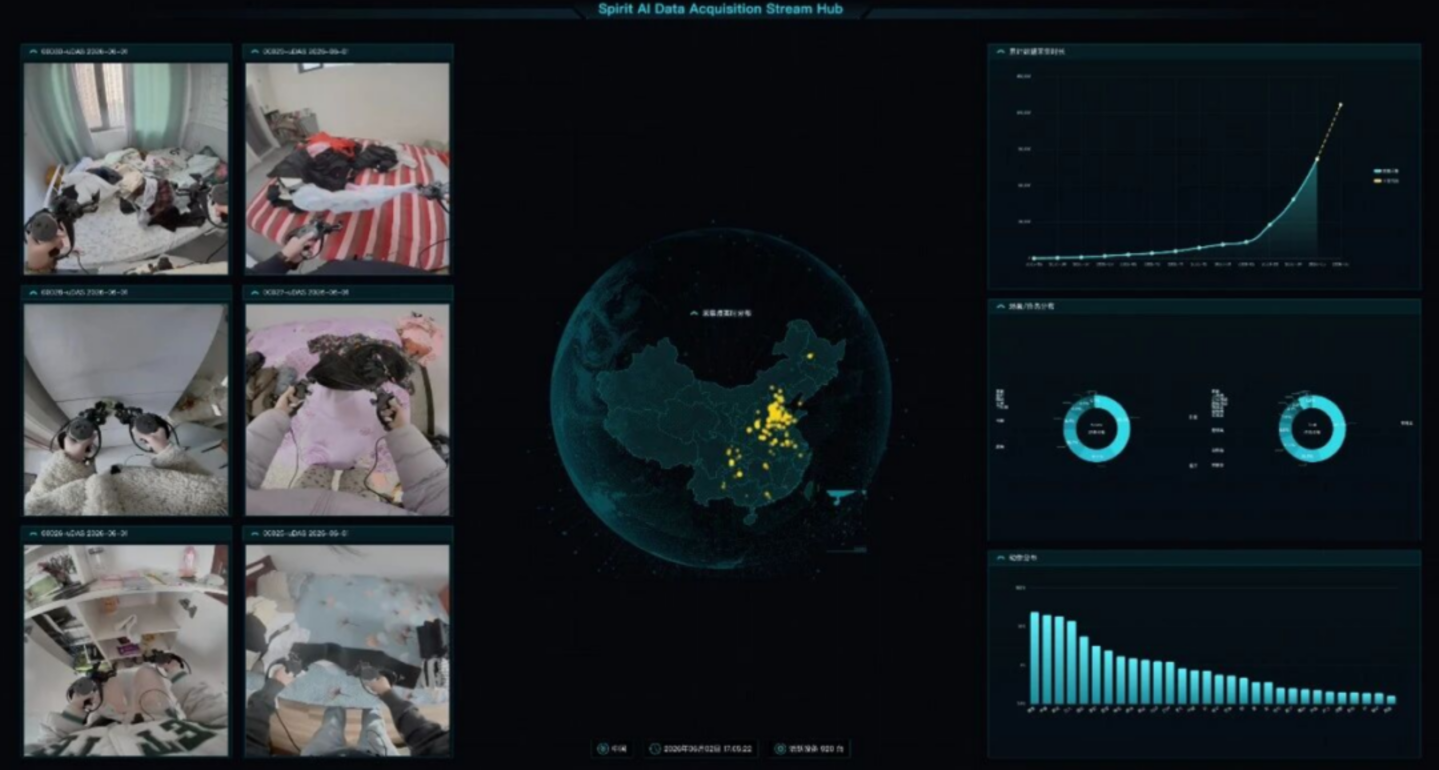This screenshot has height=770, width=1439.
Task: Click the chevron above the China map label
Action: coord(695,313)
